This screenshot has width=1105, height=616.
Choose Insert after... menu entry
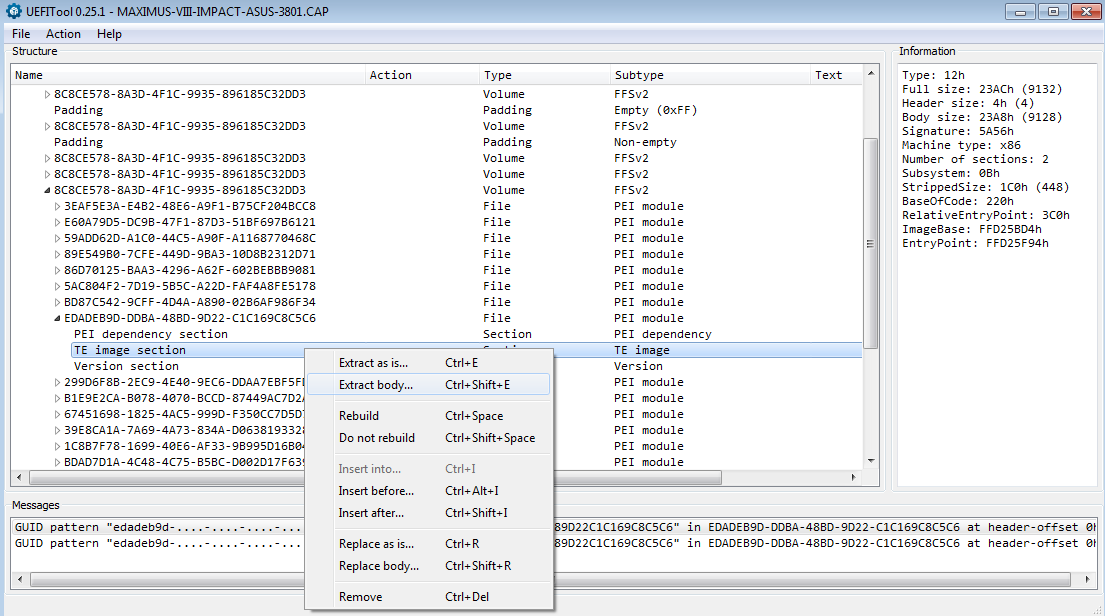pos(428,512)
